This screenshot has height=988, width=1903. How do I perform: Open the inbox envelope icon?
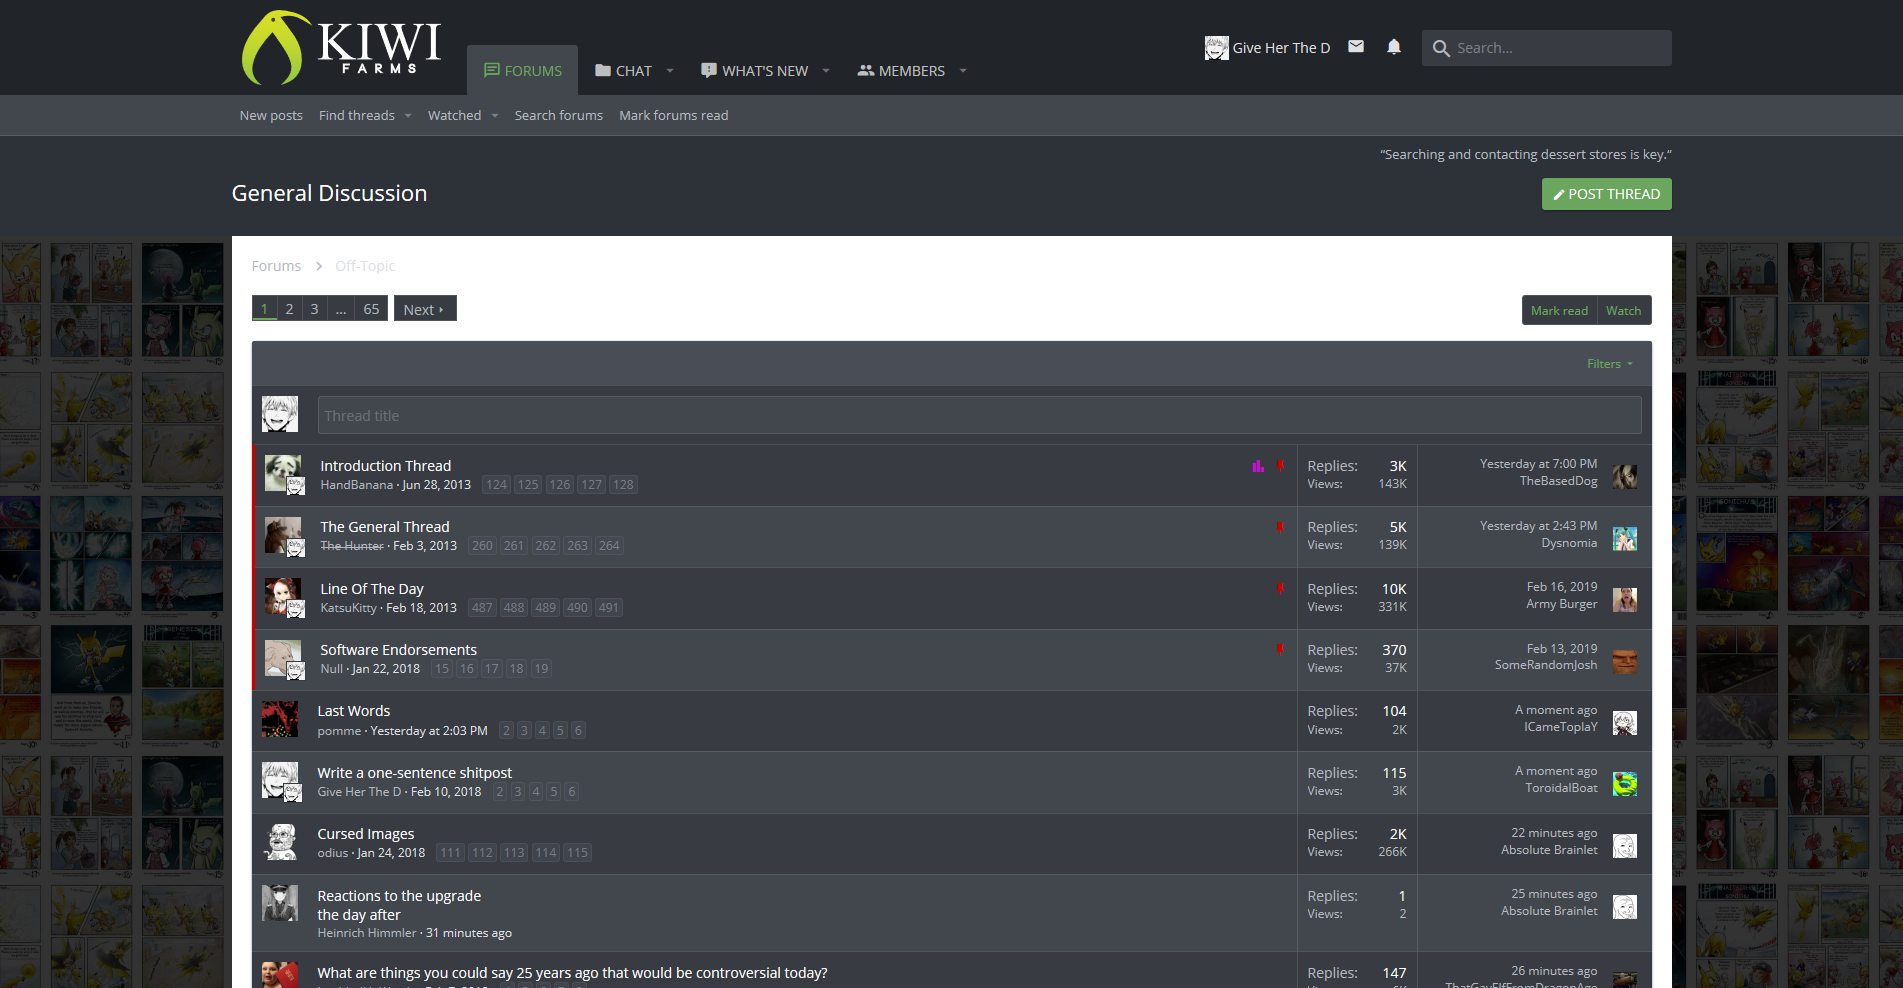coord(1355,47)
